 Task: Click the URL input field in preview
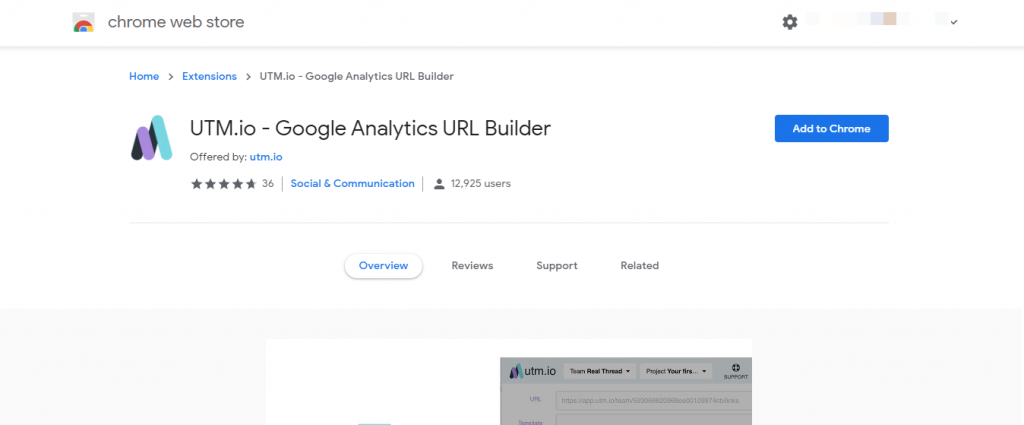(650, 401)
